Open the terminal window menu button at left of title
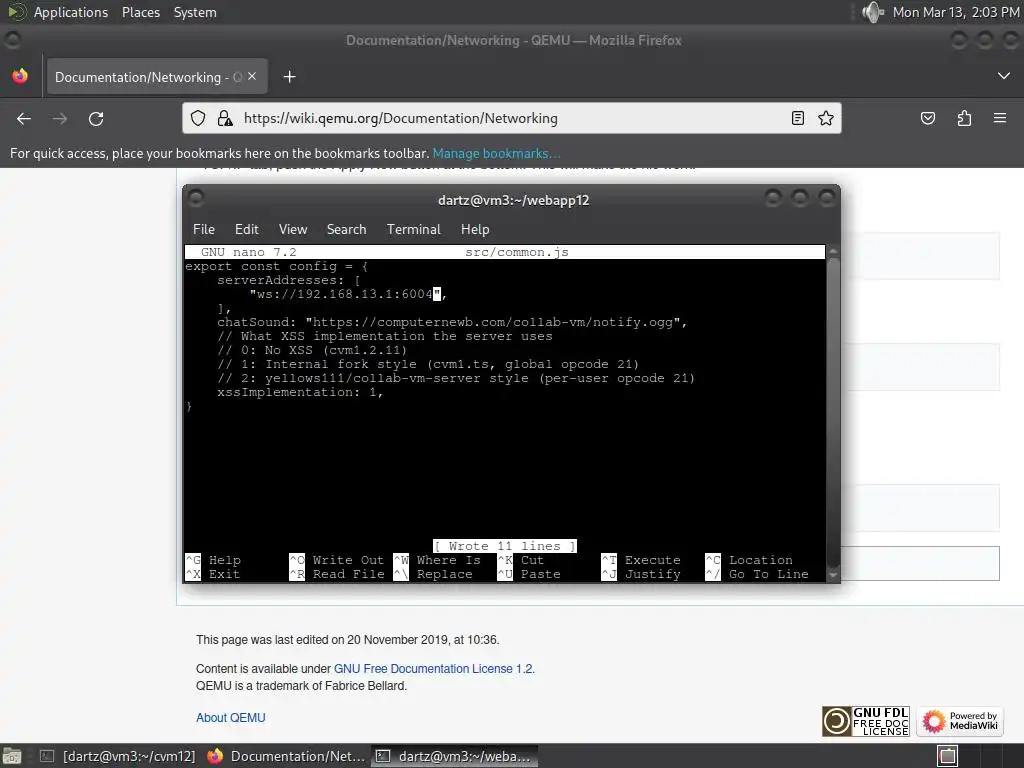The height and width of the screenshot is (768, 1024). pyautogui.click(x=195, y=197)
